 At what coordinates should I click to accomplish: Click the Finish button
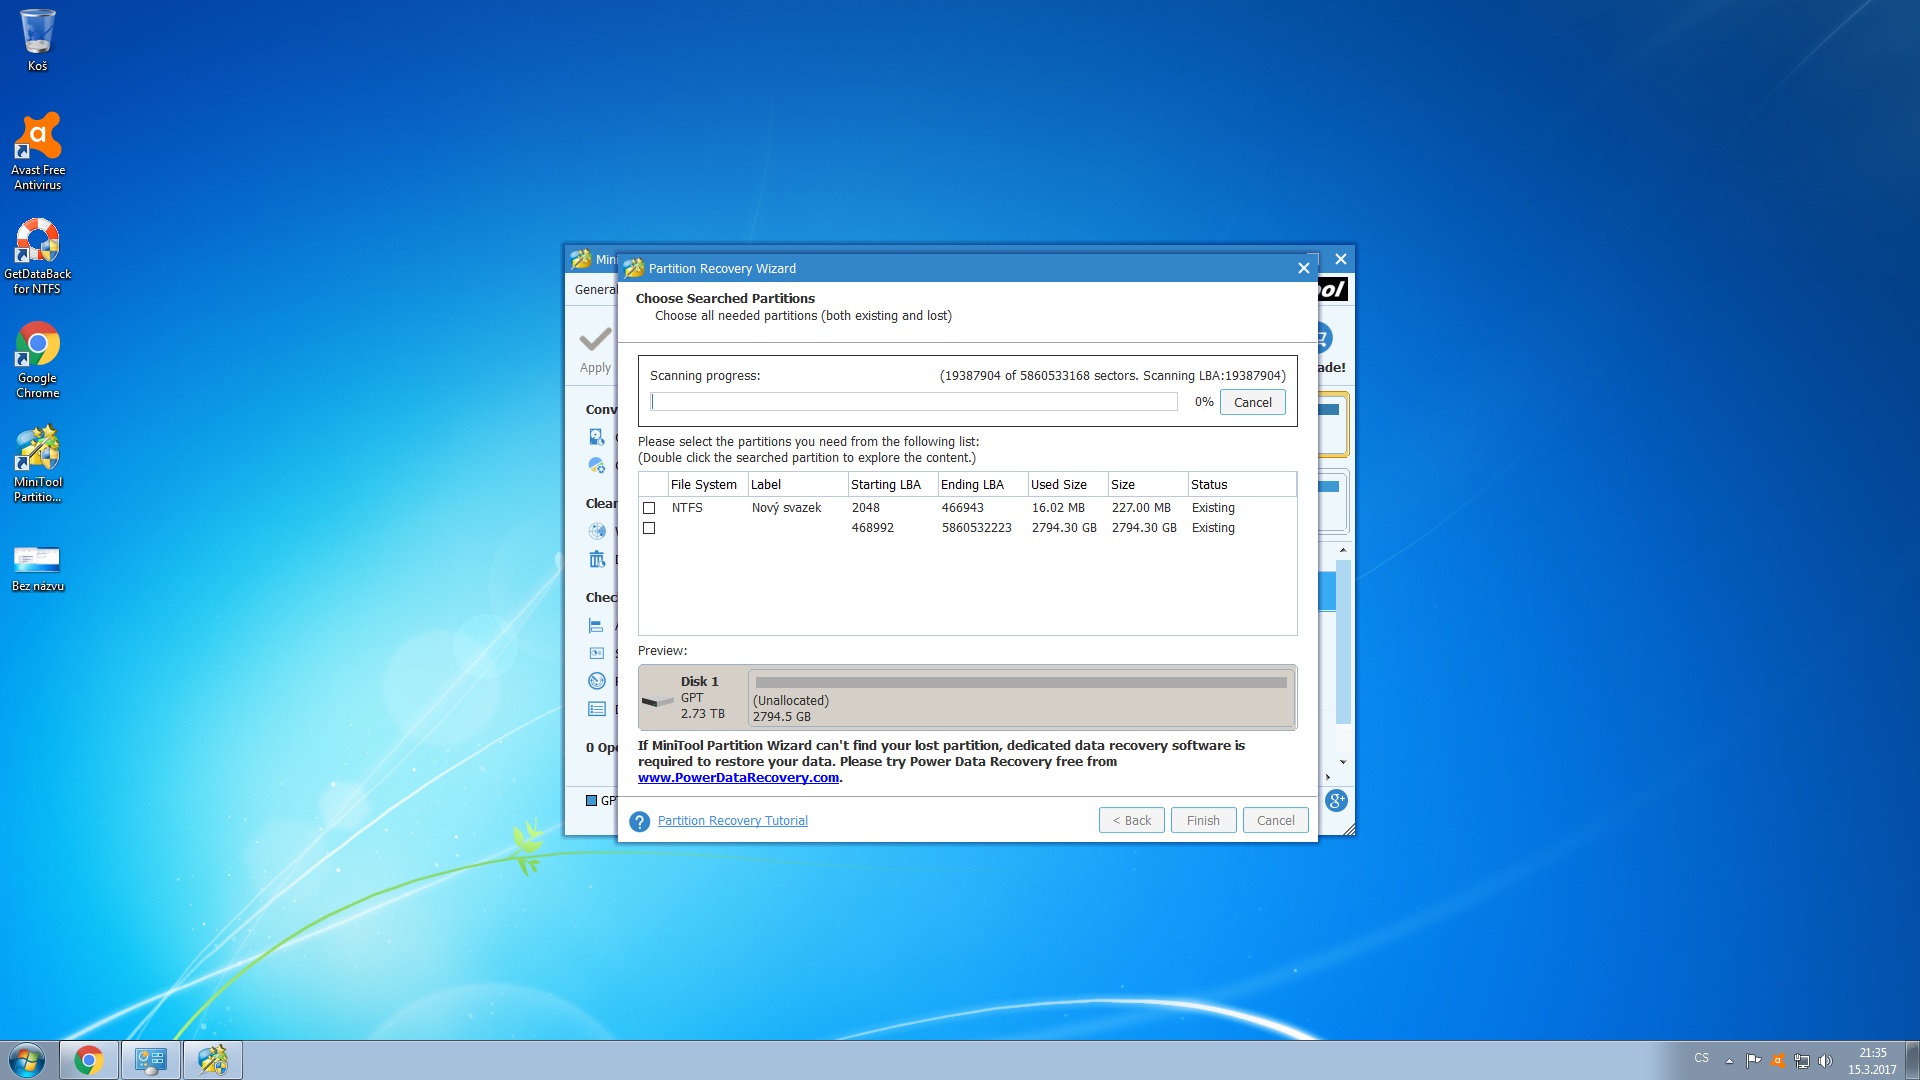click(1203, 821)
